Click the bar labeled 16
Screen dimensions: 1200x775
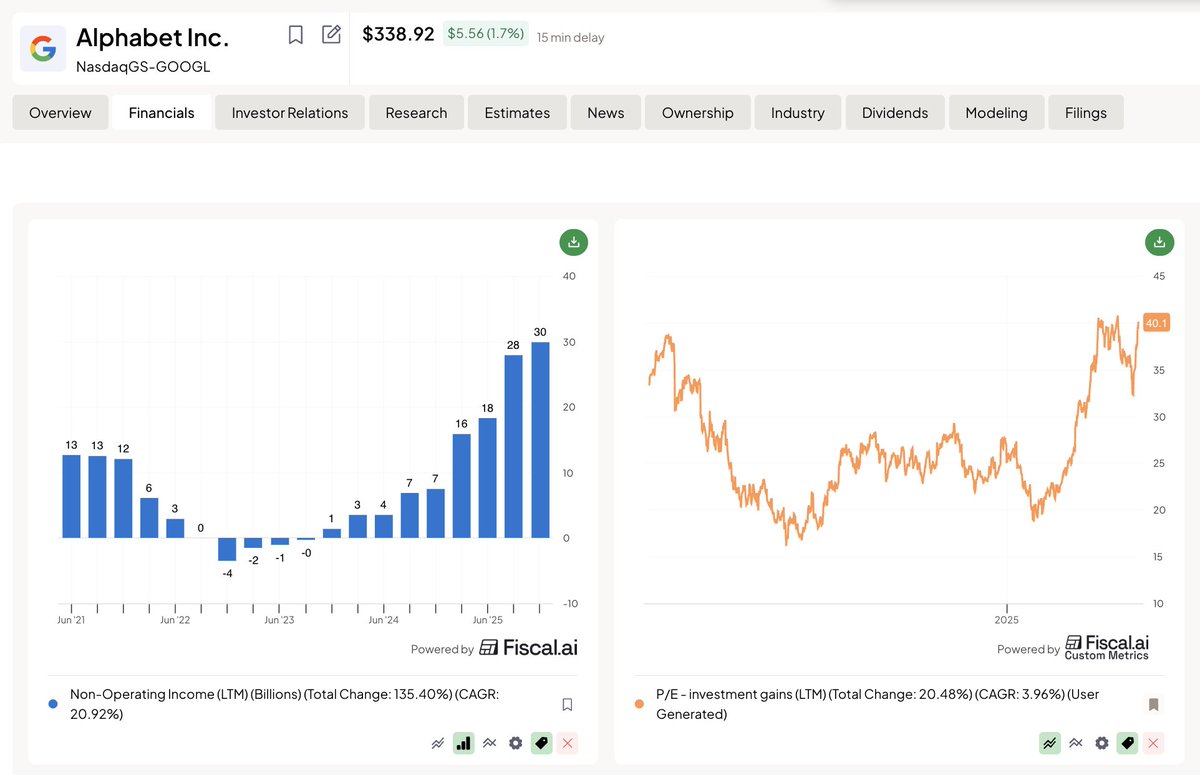pos(462,486)
